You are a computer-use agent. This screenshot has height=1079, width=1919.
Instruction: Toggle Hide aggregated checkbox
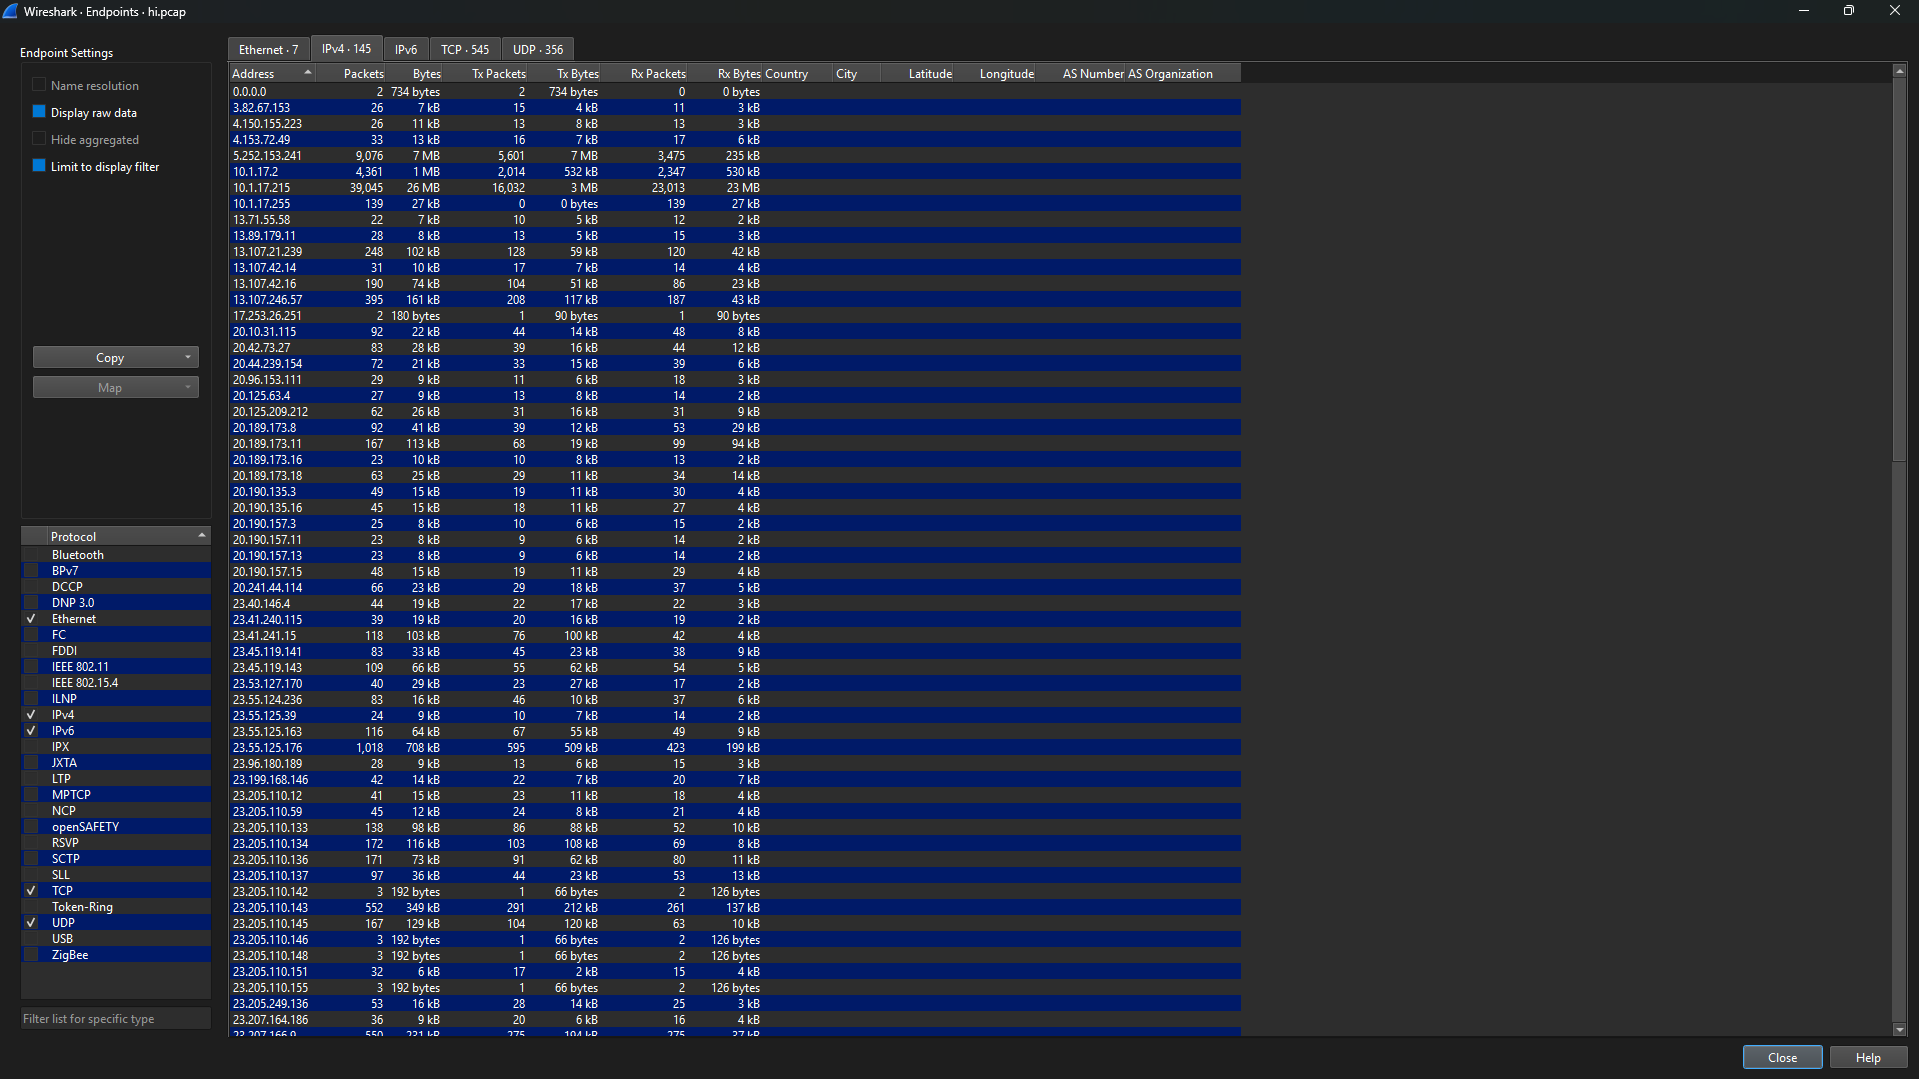[x=39, y=139]
